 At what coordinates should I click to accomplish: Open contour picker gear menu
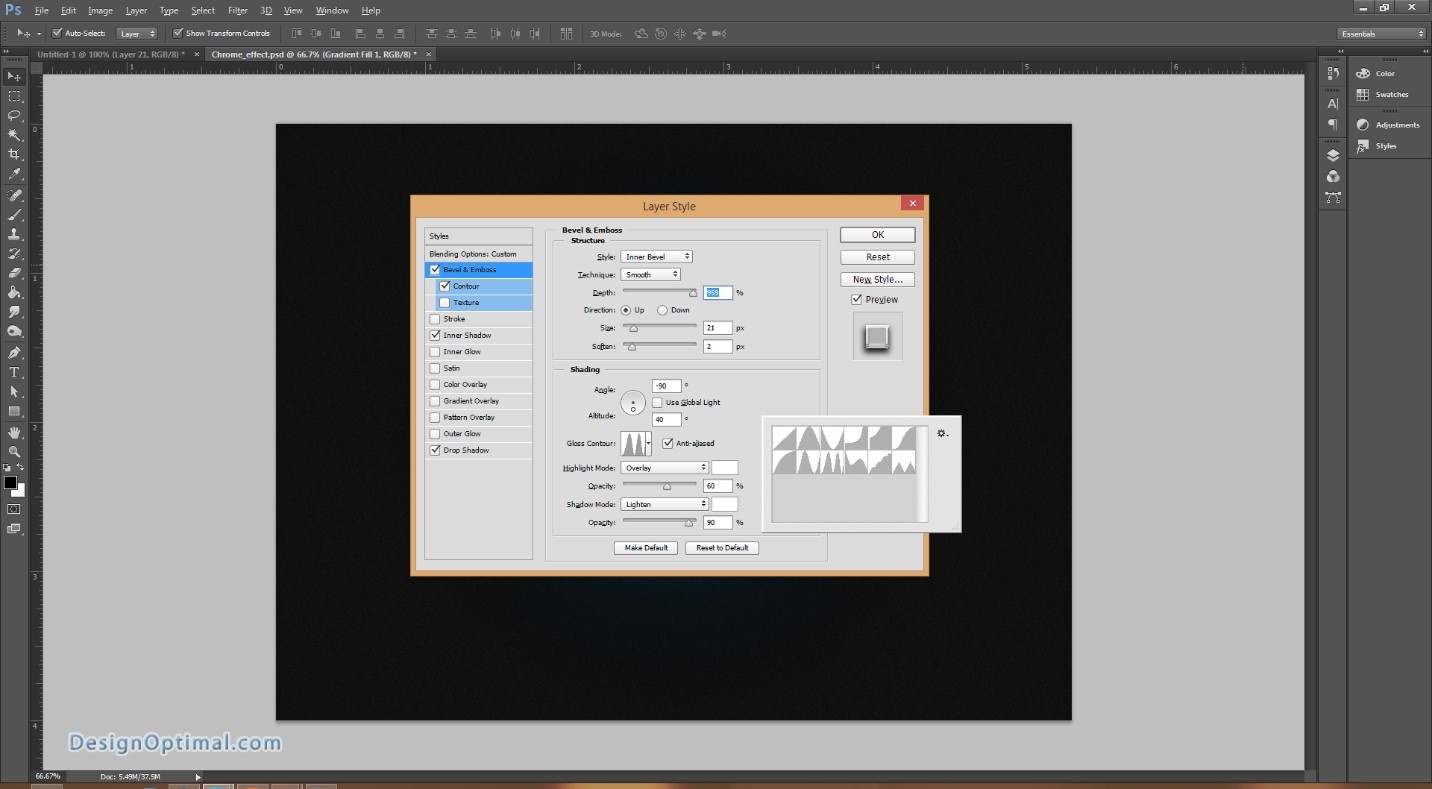click(x=942, y=433)
